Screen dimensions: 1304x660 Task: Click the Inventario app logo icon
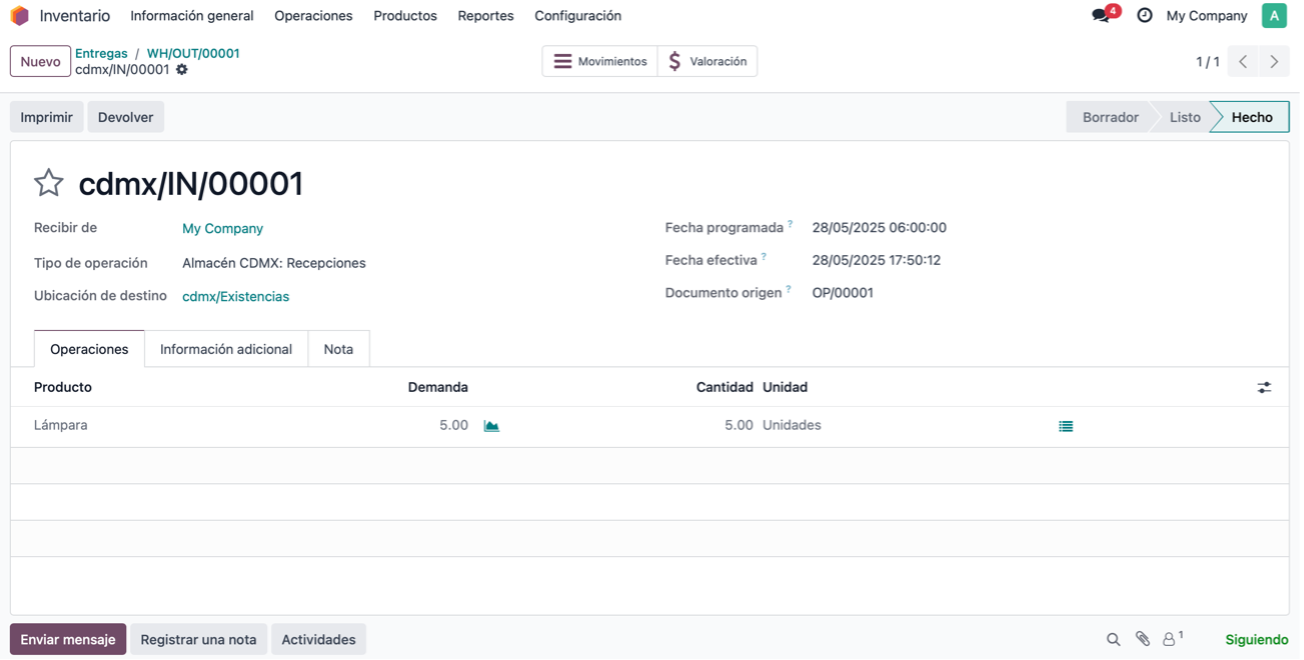pyautogui.click(x=19, y=16)
